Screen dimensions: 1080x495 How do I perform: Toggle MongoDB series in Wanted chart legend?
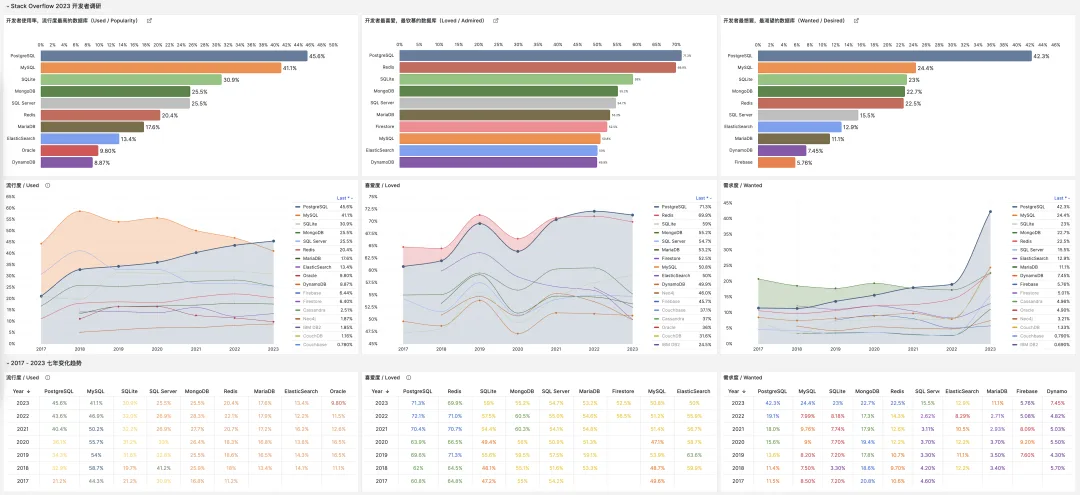[x=1030, y=232]
